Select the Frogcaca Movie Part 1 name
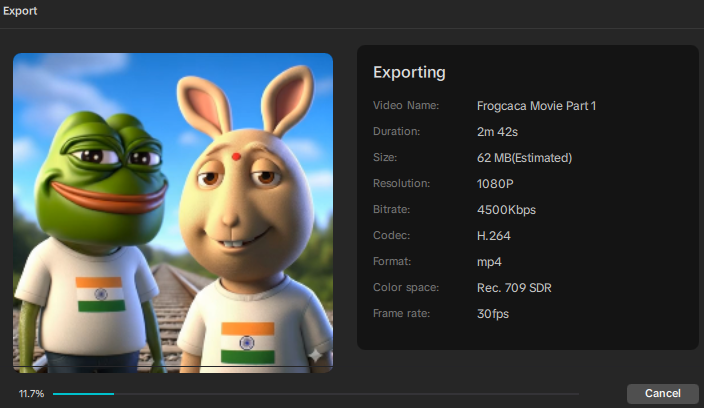704x408 pixels. coord(536,105)
